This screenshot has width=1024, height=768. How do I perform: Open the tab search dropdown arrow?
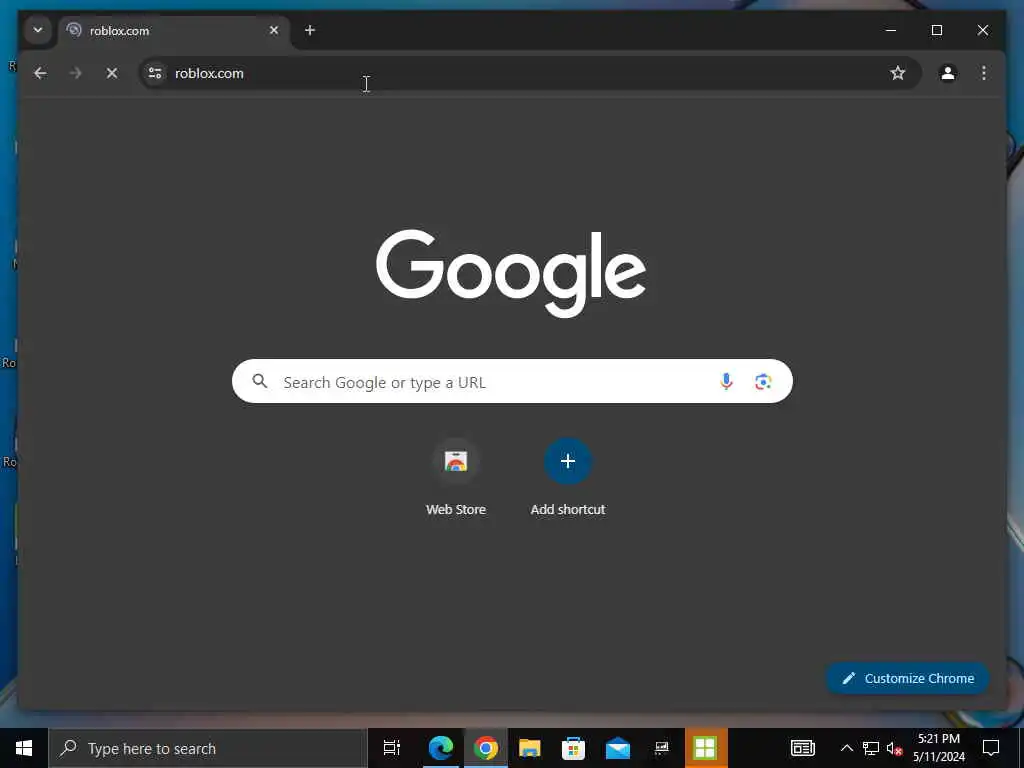click(38, 30)
